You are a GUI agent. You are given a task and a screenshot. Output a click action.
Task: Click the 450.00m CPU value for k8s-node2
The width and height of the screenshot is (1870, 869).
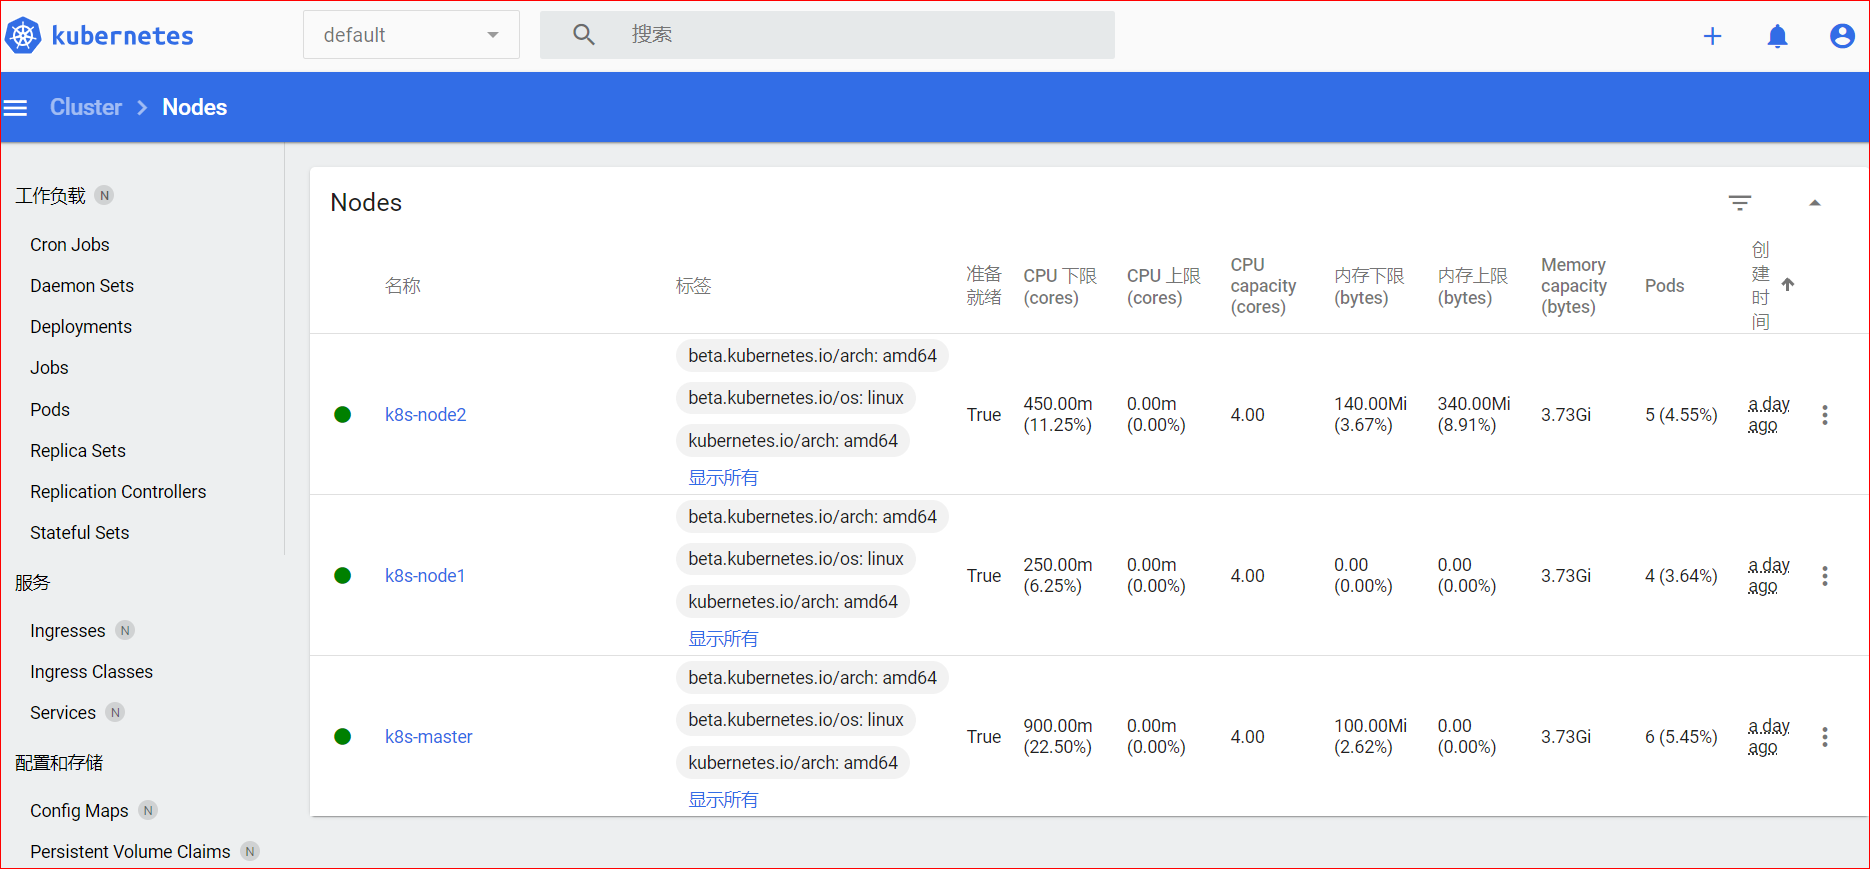1058,414
